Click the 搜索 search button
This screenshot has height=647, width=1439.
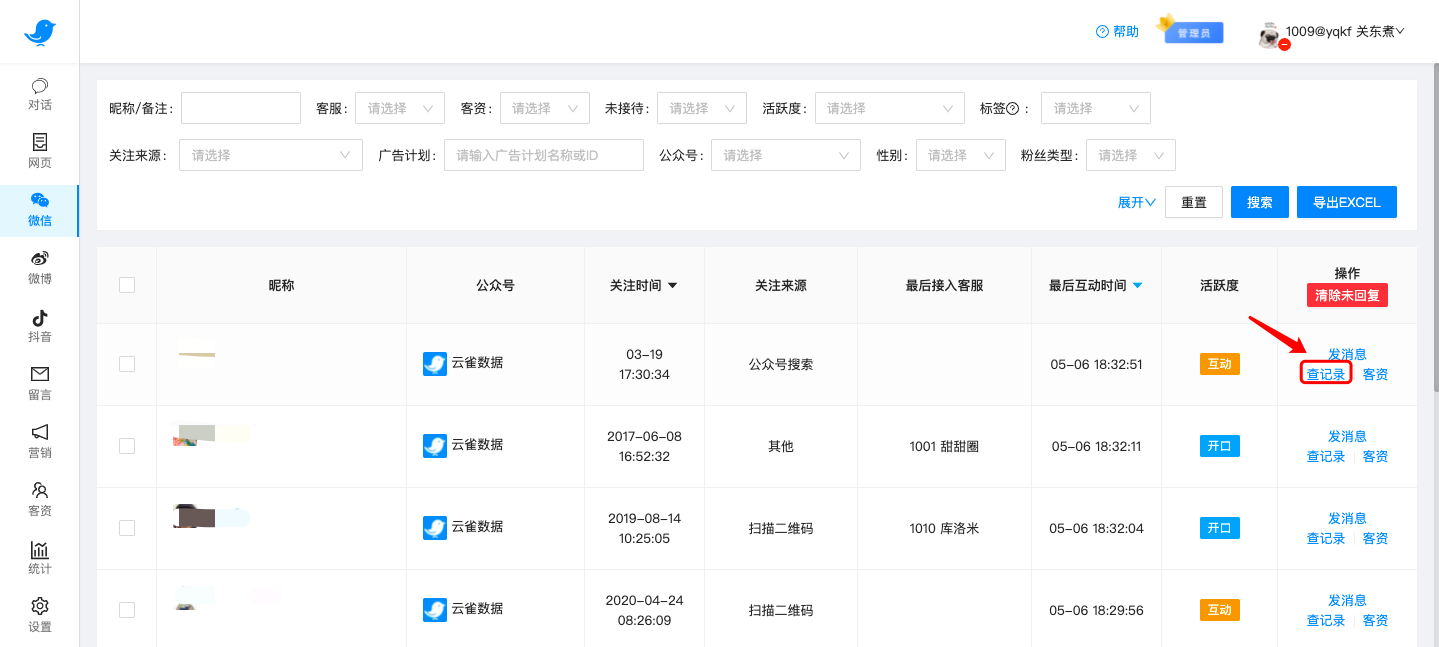[1260, 202]
